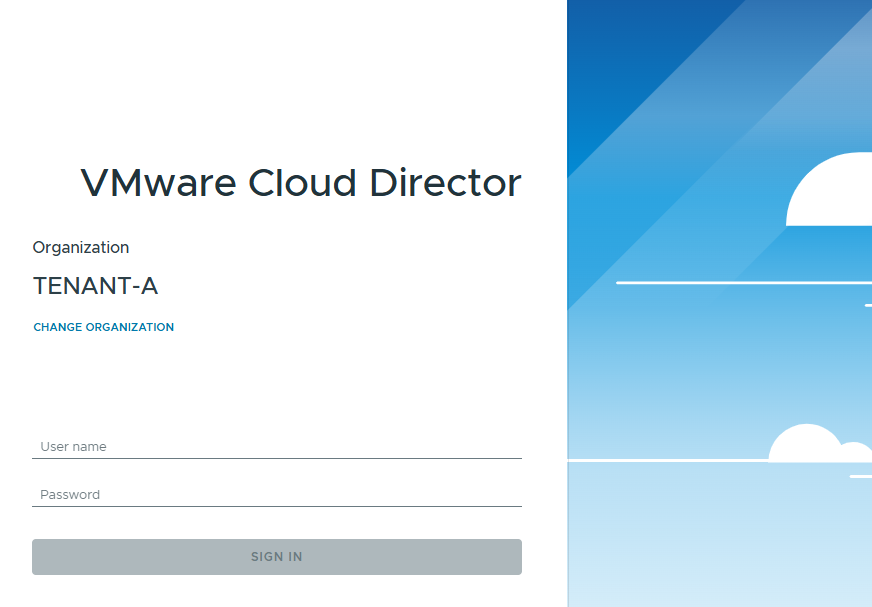Click the VMware Cloud Director title
The image size is (872, 607).
click(x=301, y=182)
